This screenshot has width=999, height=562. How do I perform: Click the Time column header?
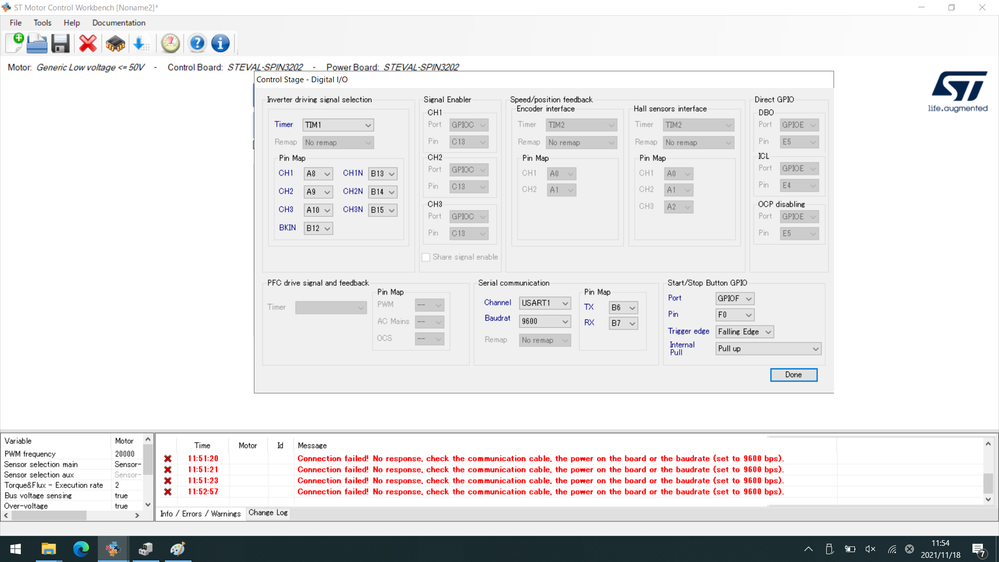[x=202, y=446]
